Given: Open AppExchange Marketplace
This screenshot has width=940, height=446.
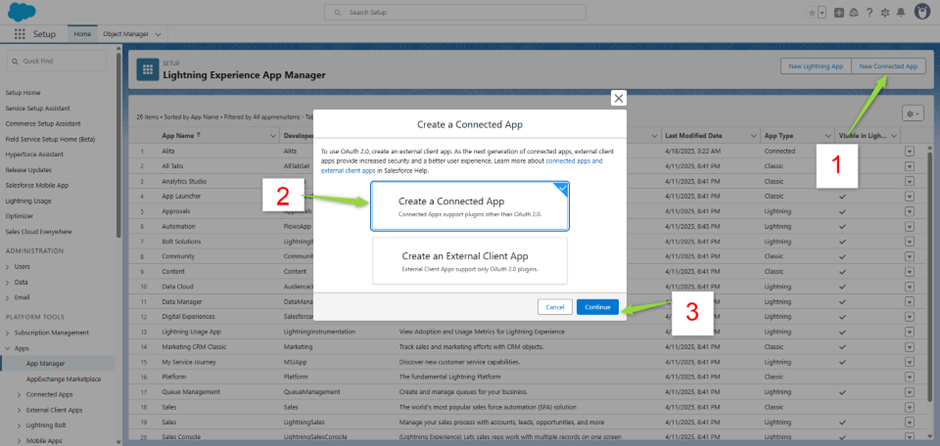Looking at the screenshot, I should [x=64, y=379].
